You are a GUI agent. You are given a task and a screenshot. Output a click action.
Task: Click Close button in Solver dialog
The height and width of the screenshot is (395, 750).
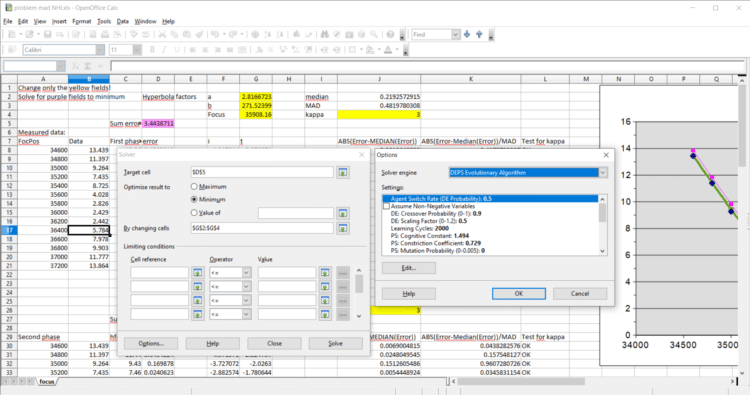274,343
